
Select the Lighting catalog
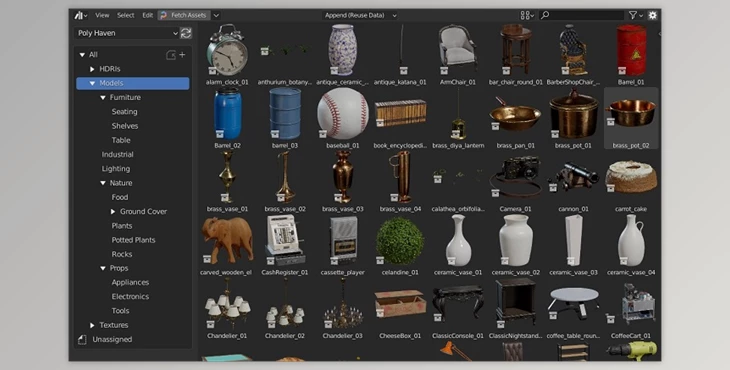click(116, 169)
